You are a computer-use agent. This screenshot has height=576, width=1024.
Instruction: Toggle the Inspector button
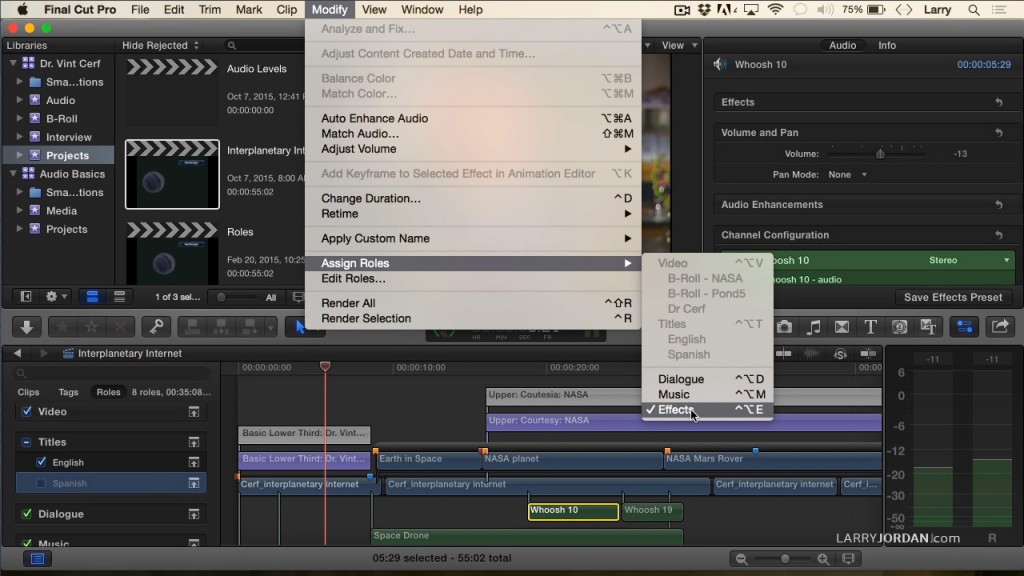[x=965, y=327]
